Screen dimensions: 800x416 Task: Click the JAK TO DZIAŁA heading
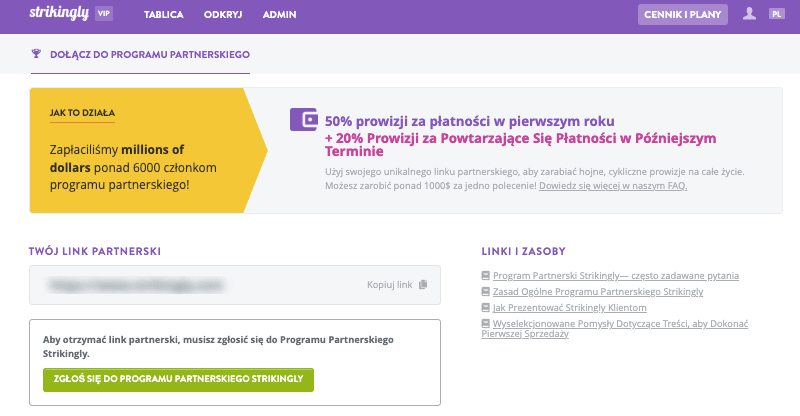(82, 113)
